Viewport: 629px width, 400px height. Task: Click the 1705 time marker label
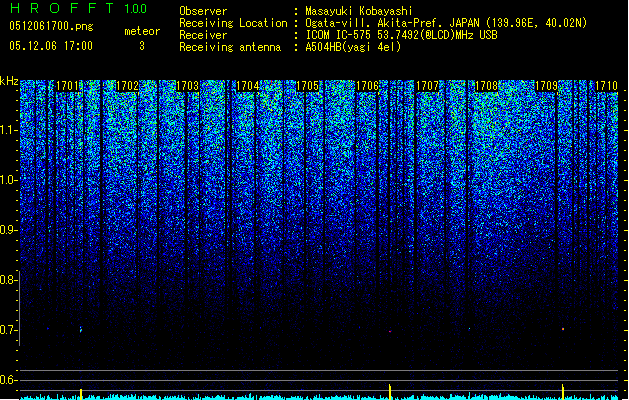[x=307, y=86]
